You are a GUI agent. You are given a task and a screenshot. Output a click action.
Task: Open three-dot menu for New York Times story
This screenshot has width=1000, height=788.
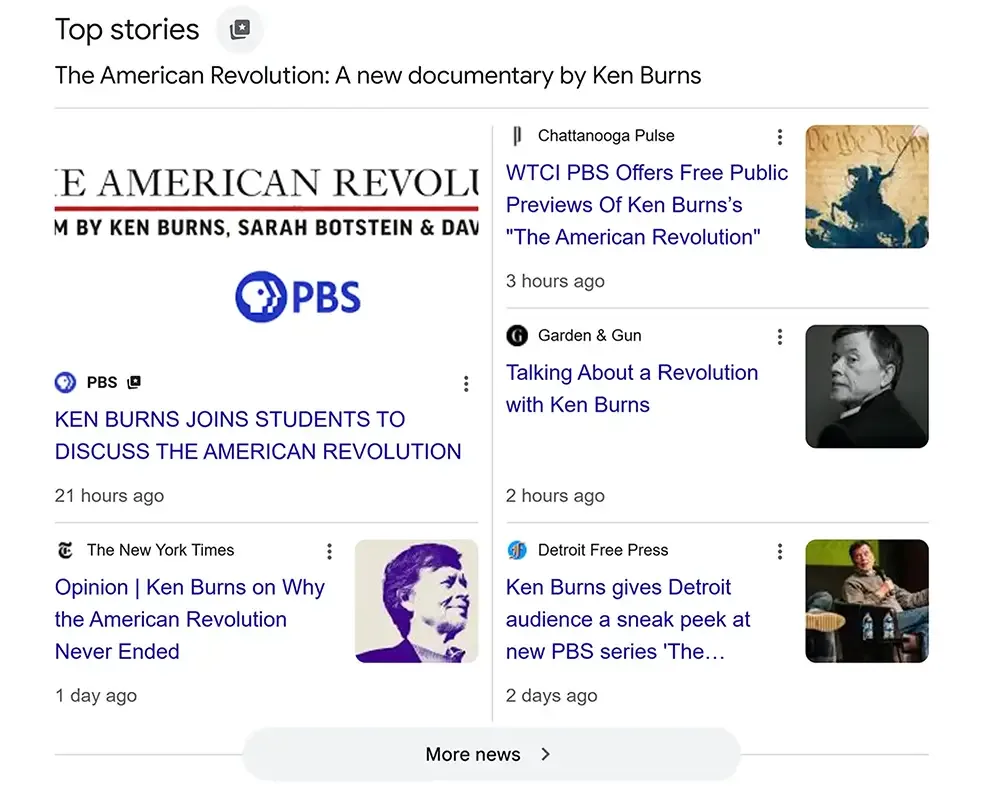[329, 551]
